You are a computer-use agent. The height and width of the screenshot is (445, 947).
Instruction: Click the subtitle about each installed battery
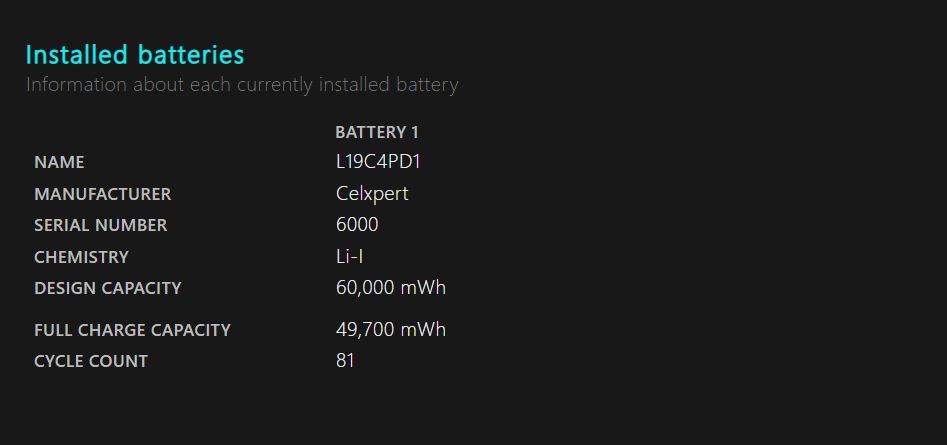point(242,85)
